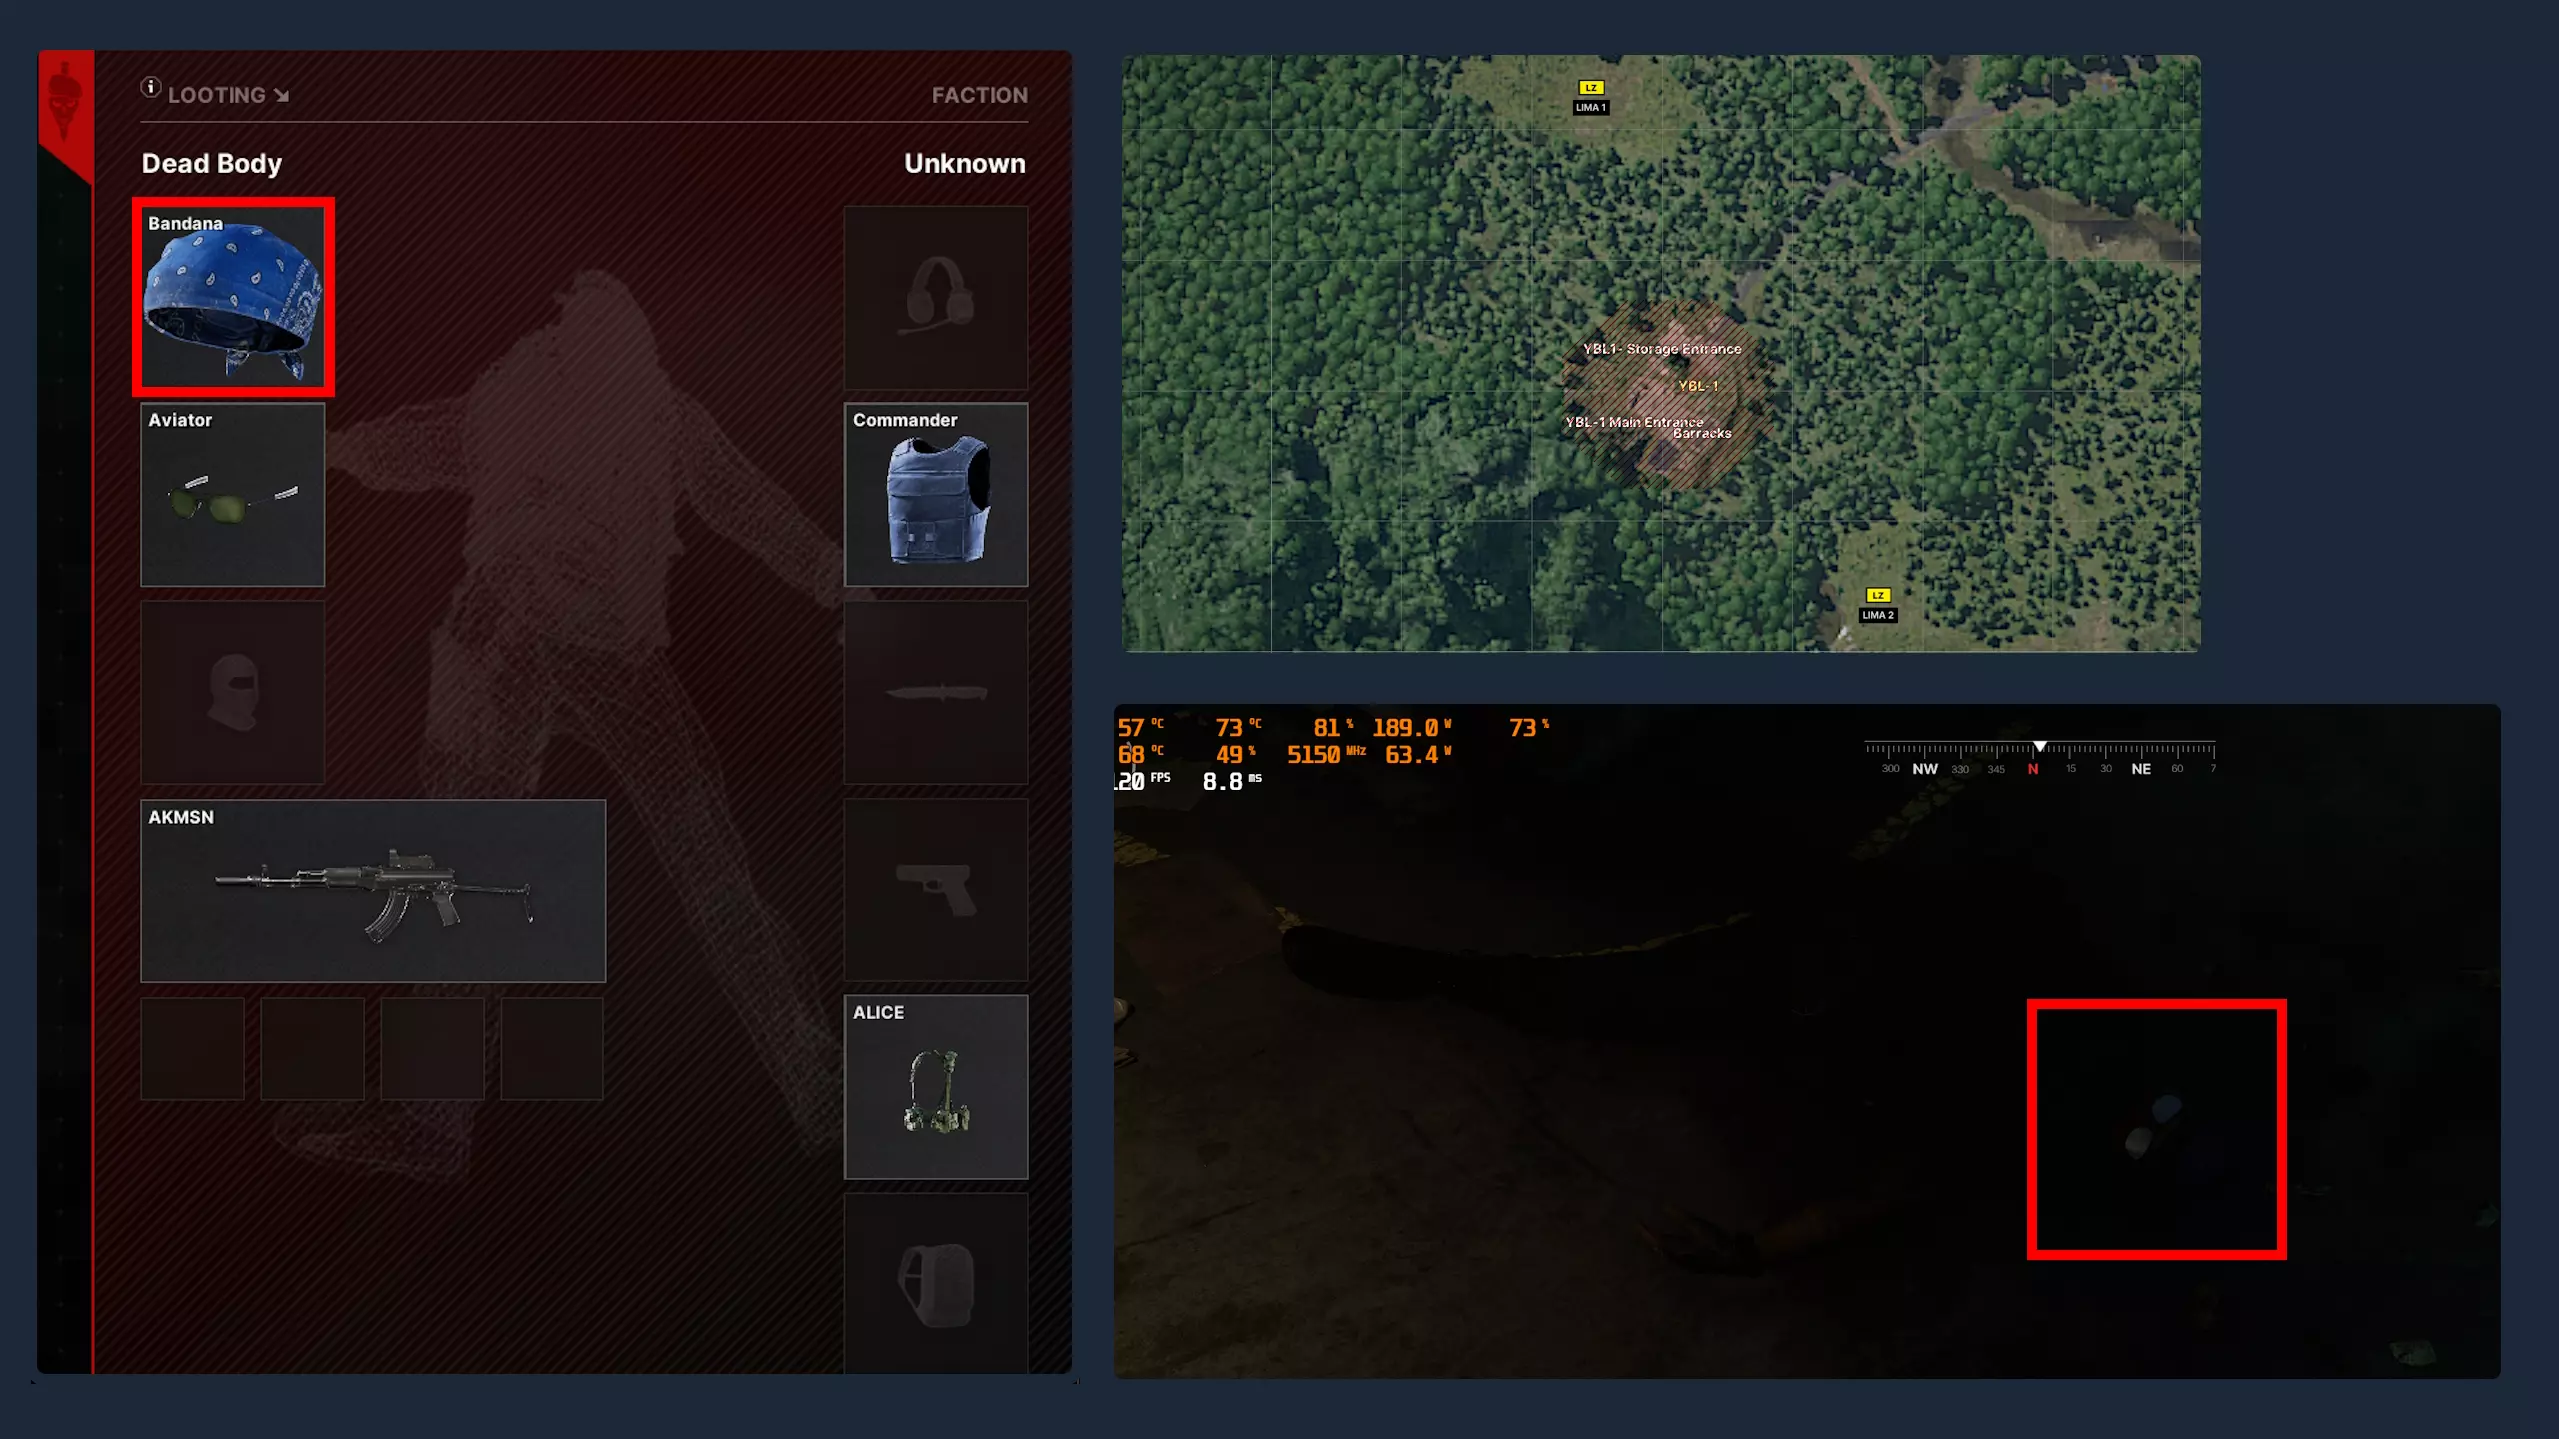Pick the Aviator sunglasses slot
The image size is (2559, 1439).
[233, 495]
